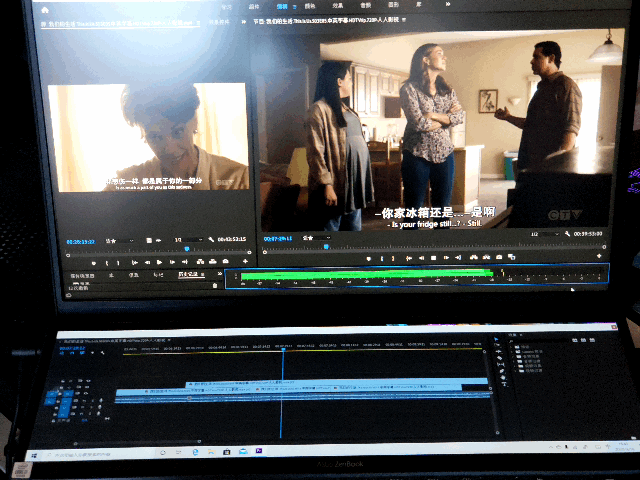Switch to the 图形 workspace tab
640x480 pixels.
[393, 5]
